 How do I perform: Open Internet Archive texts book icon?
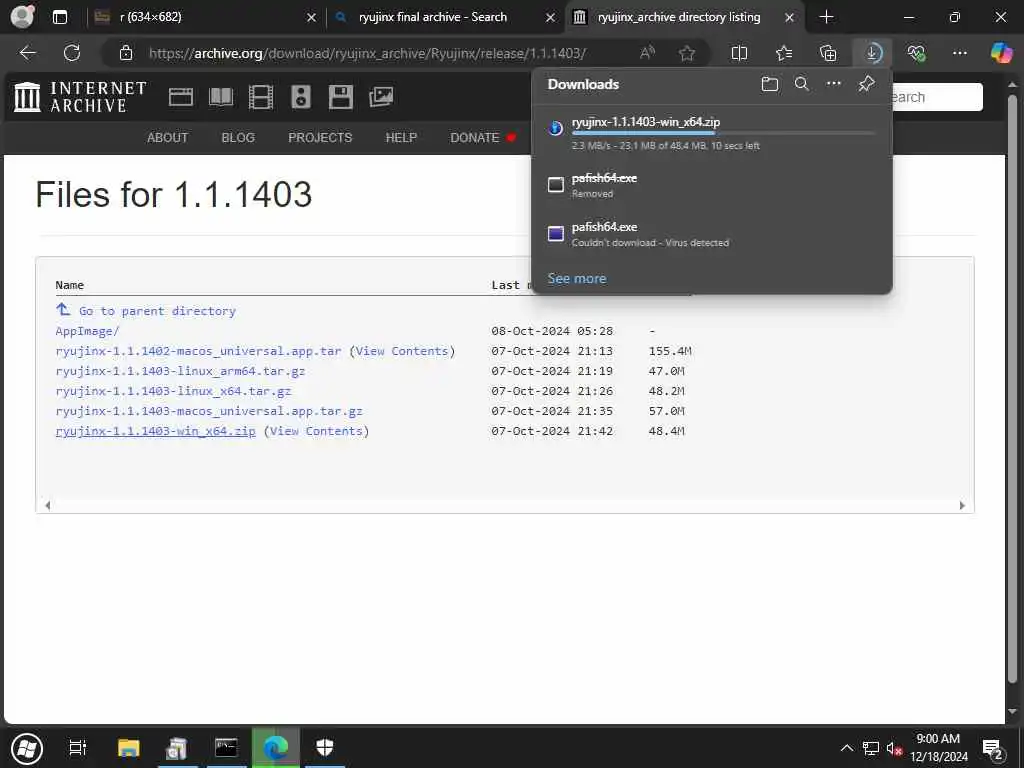[x=221, y=97]
